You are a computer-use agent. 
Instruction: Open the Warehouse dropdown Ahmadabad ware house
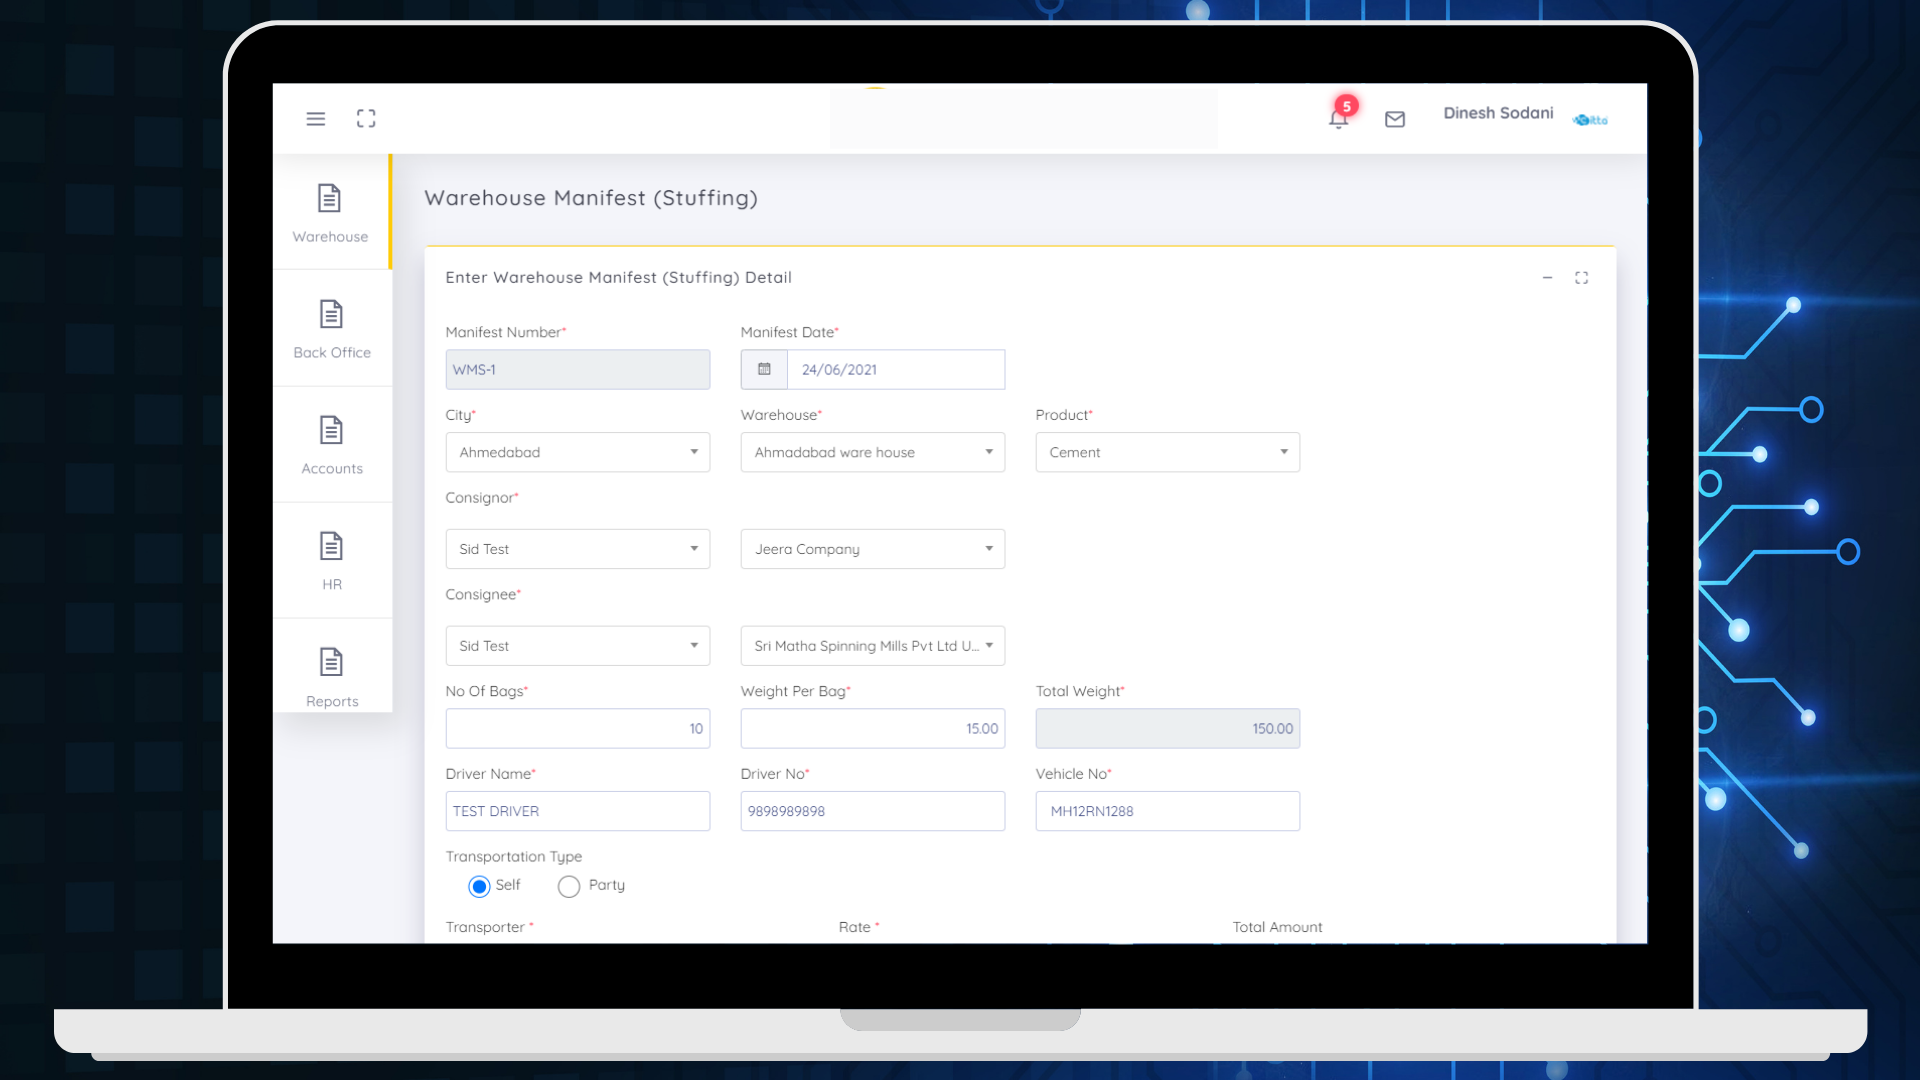tap(873, 452)
